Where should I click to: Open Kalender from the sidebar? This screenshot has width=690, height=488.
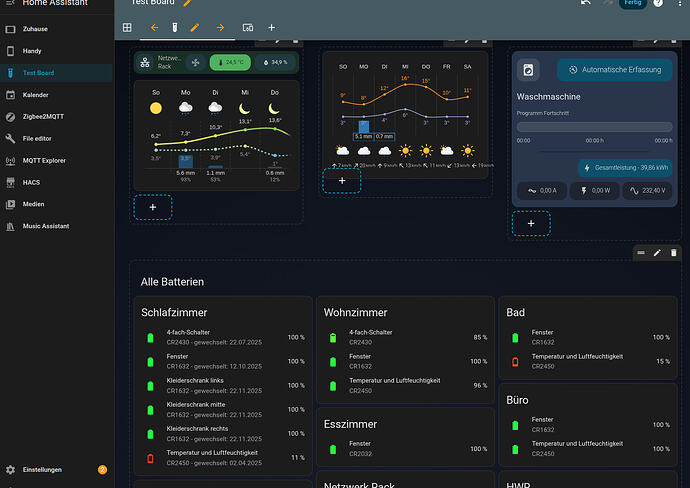[56, 95]
